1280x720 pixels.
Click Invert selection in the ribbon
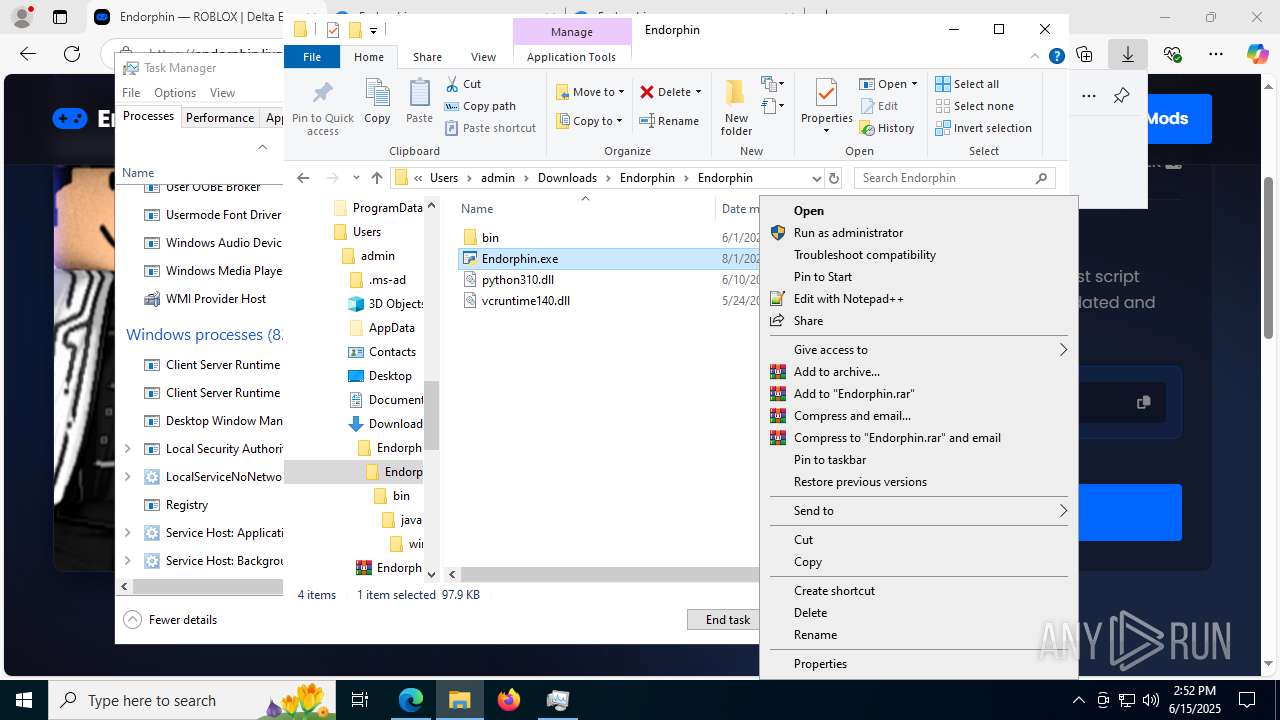pyautogui.click(x=983, y=128)
